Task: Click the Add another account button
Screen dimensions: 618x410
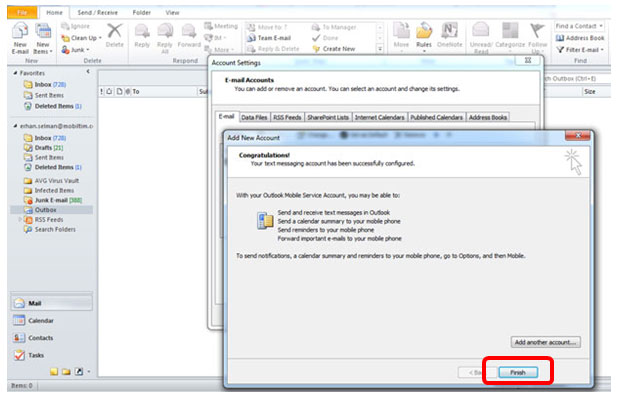Action: (x=545, y=342)
